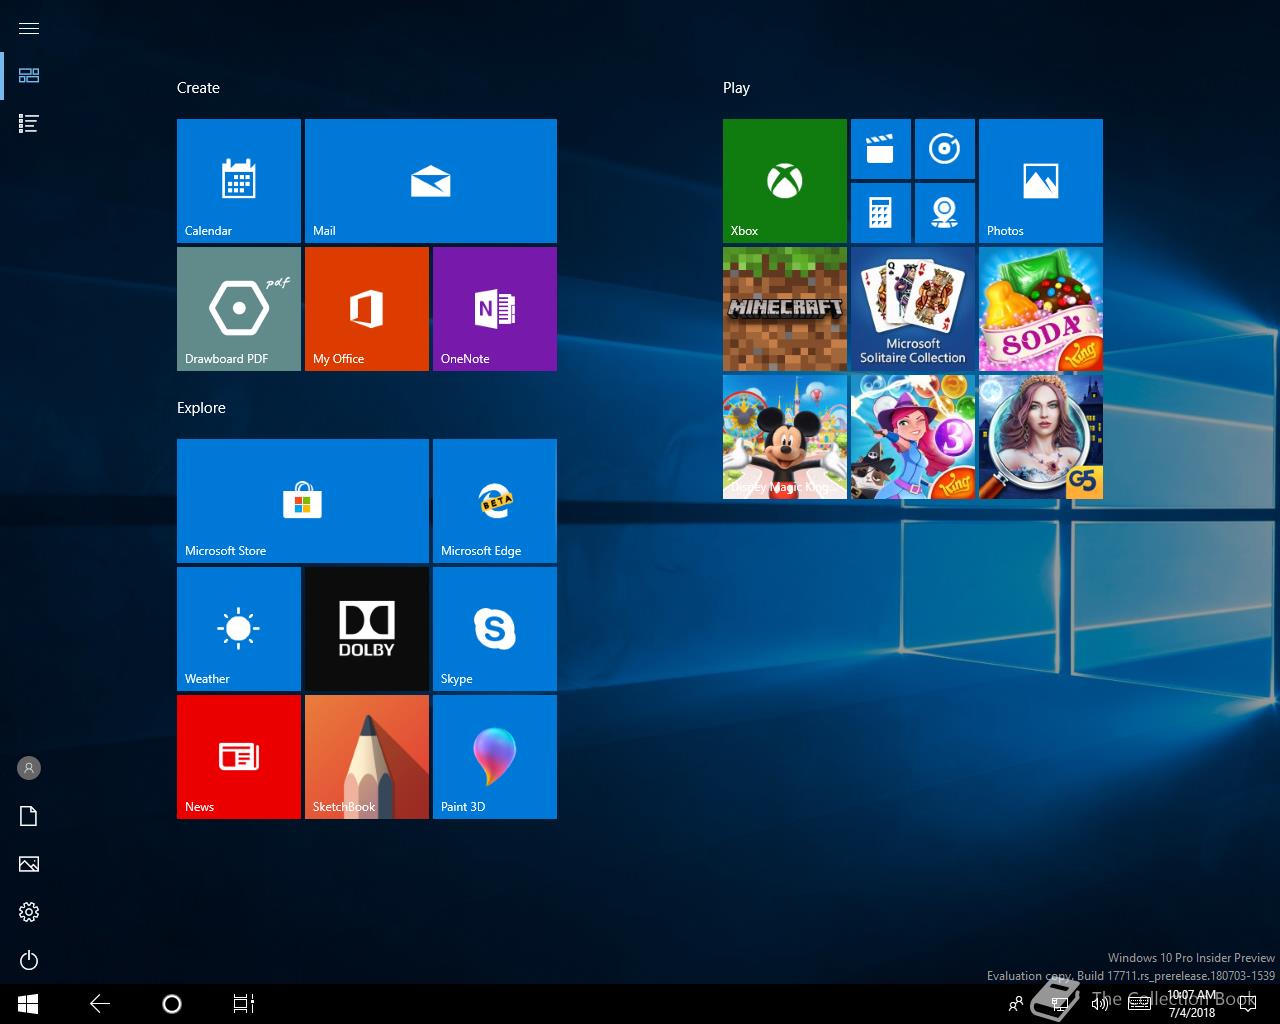Open the Dolby tile

[367, 629]
